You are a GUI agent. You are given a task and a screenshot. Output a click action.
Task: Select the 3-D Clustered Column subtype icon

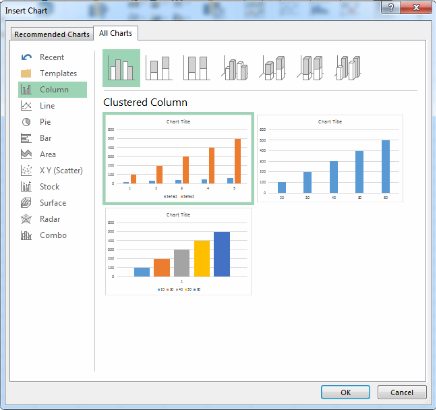pyautogui.click(x=235, y=68)
